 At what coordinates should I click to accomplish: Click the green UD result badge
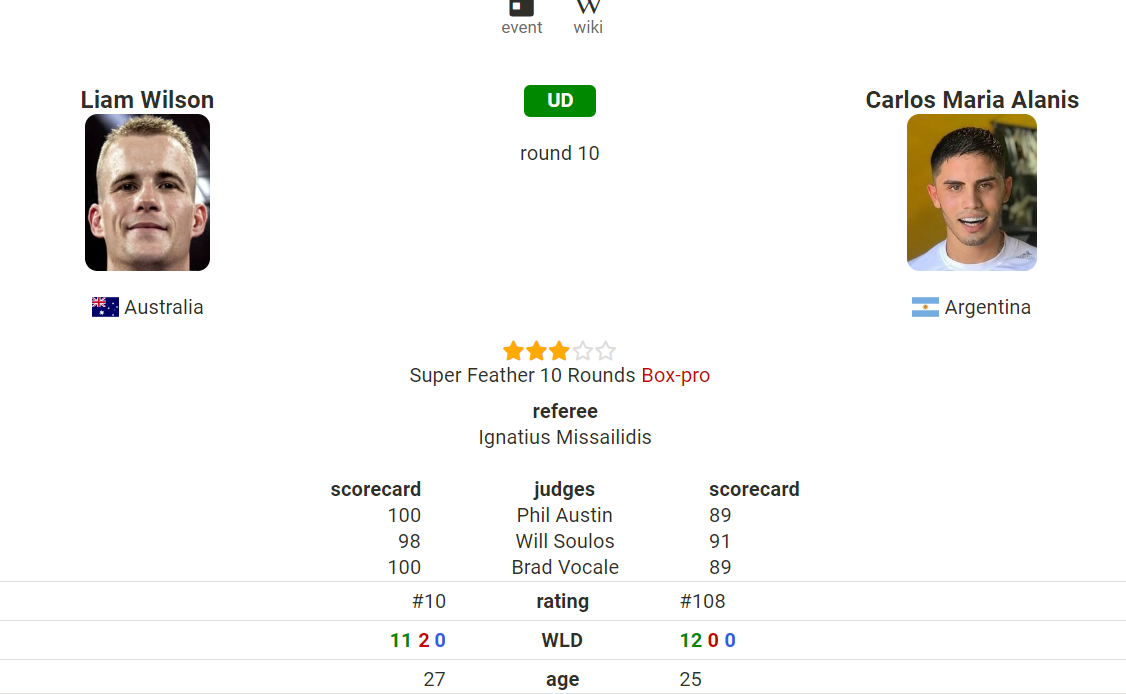click(559, 101)
